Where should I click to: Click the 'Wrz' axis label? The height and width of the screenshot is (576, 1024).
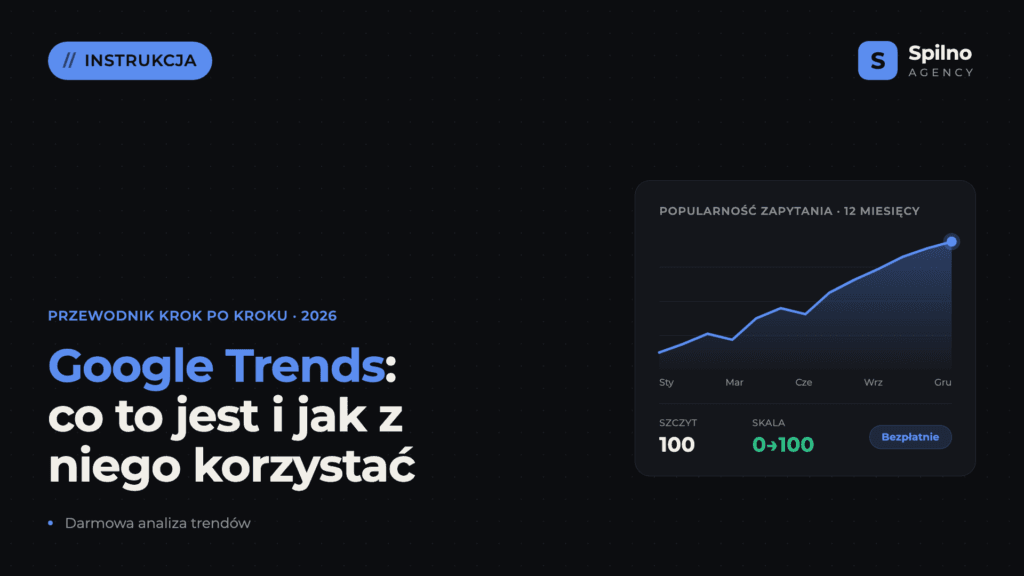tap(873, 382)
